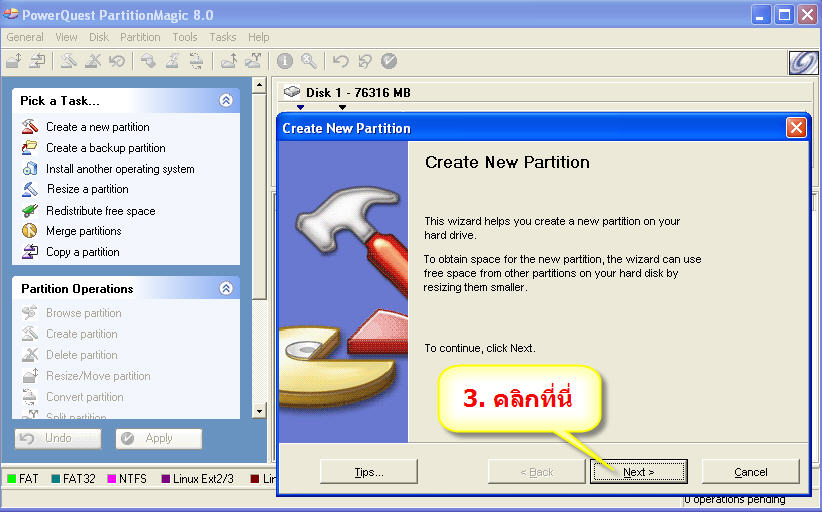The width and height of the screenshot is (822, 512).
Task: Click the Resize a partition task icon
Action: tap(30, 189)
